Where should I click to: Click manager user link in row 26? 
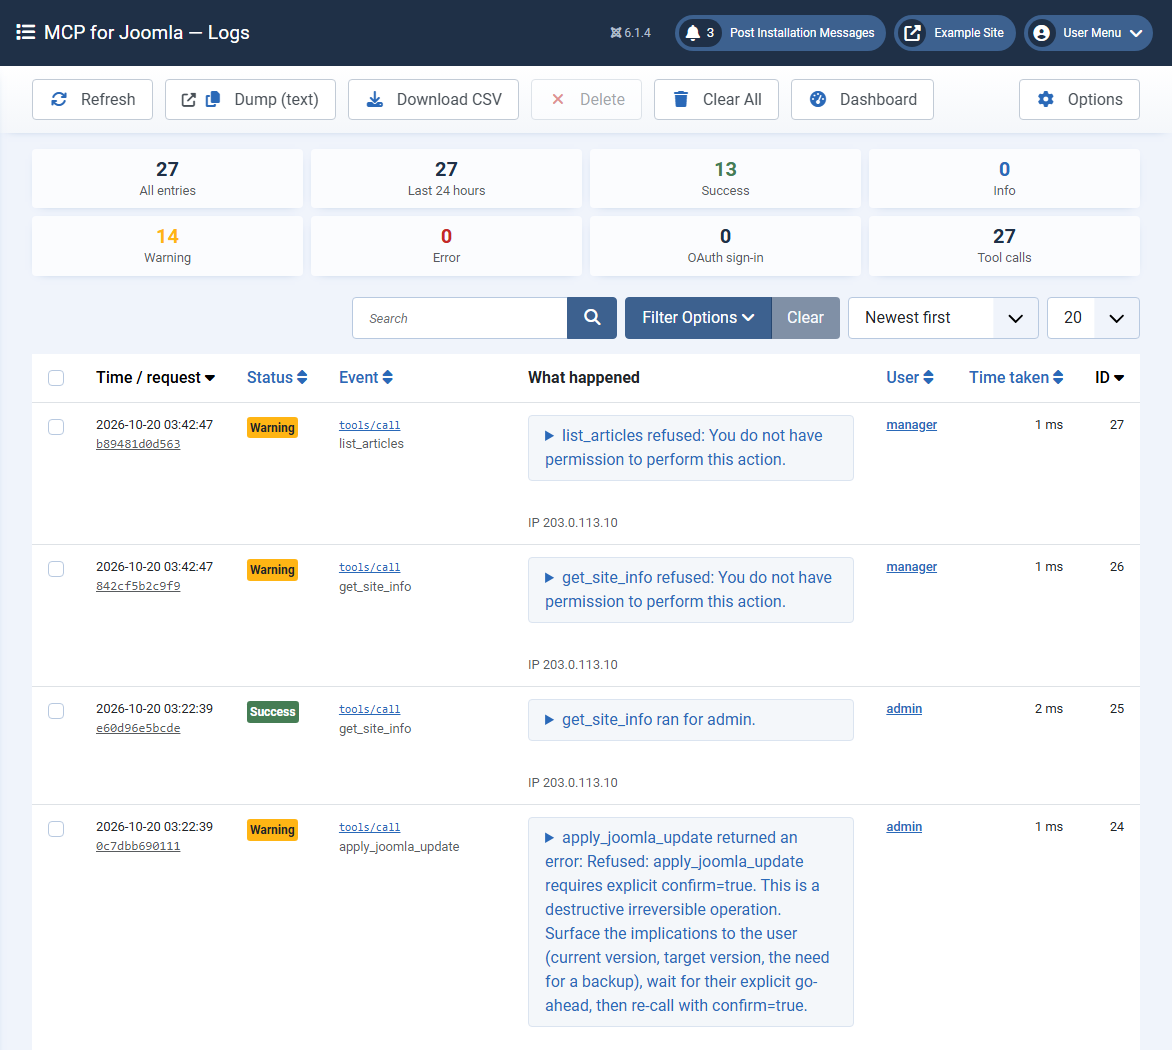click(x=911, y=566)
